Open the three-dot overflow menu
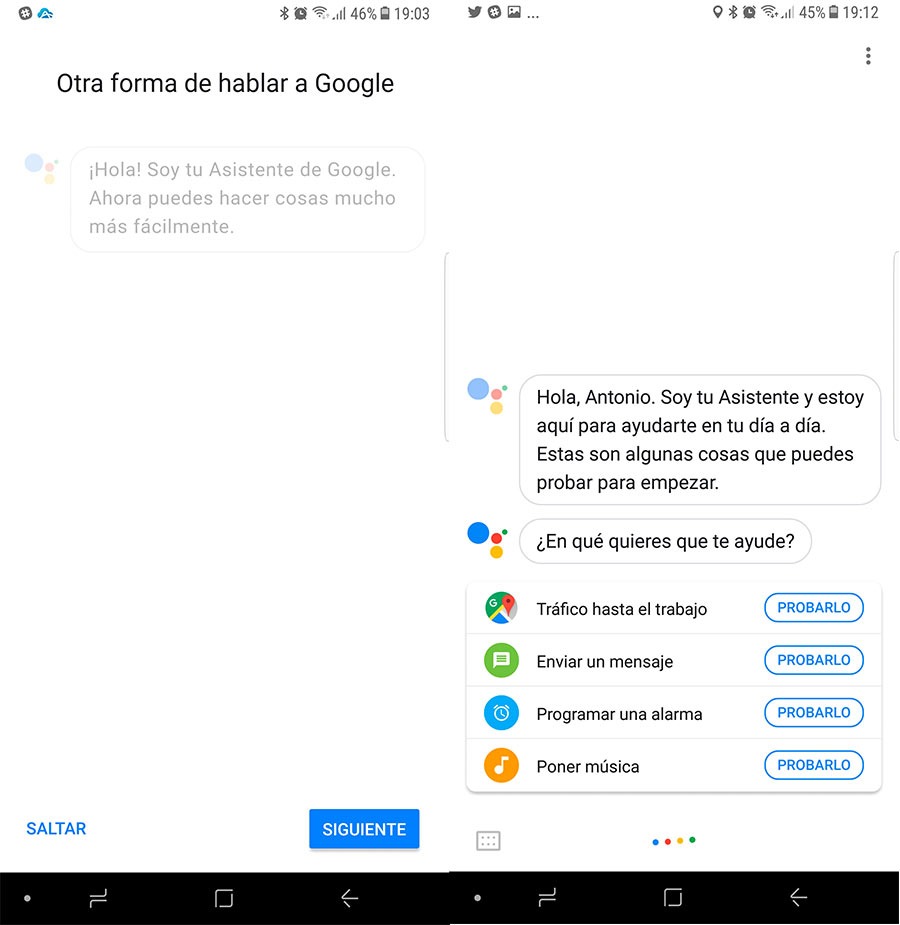 868,56
